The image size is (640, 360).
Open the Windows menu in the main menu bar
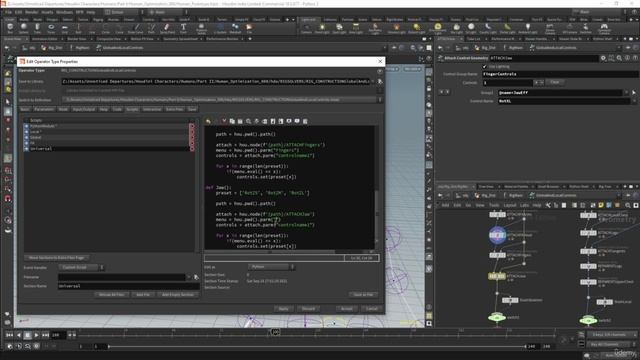64,12
